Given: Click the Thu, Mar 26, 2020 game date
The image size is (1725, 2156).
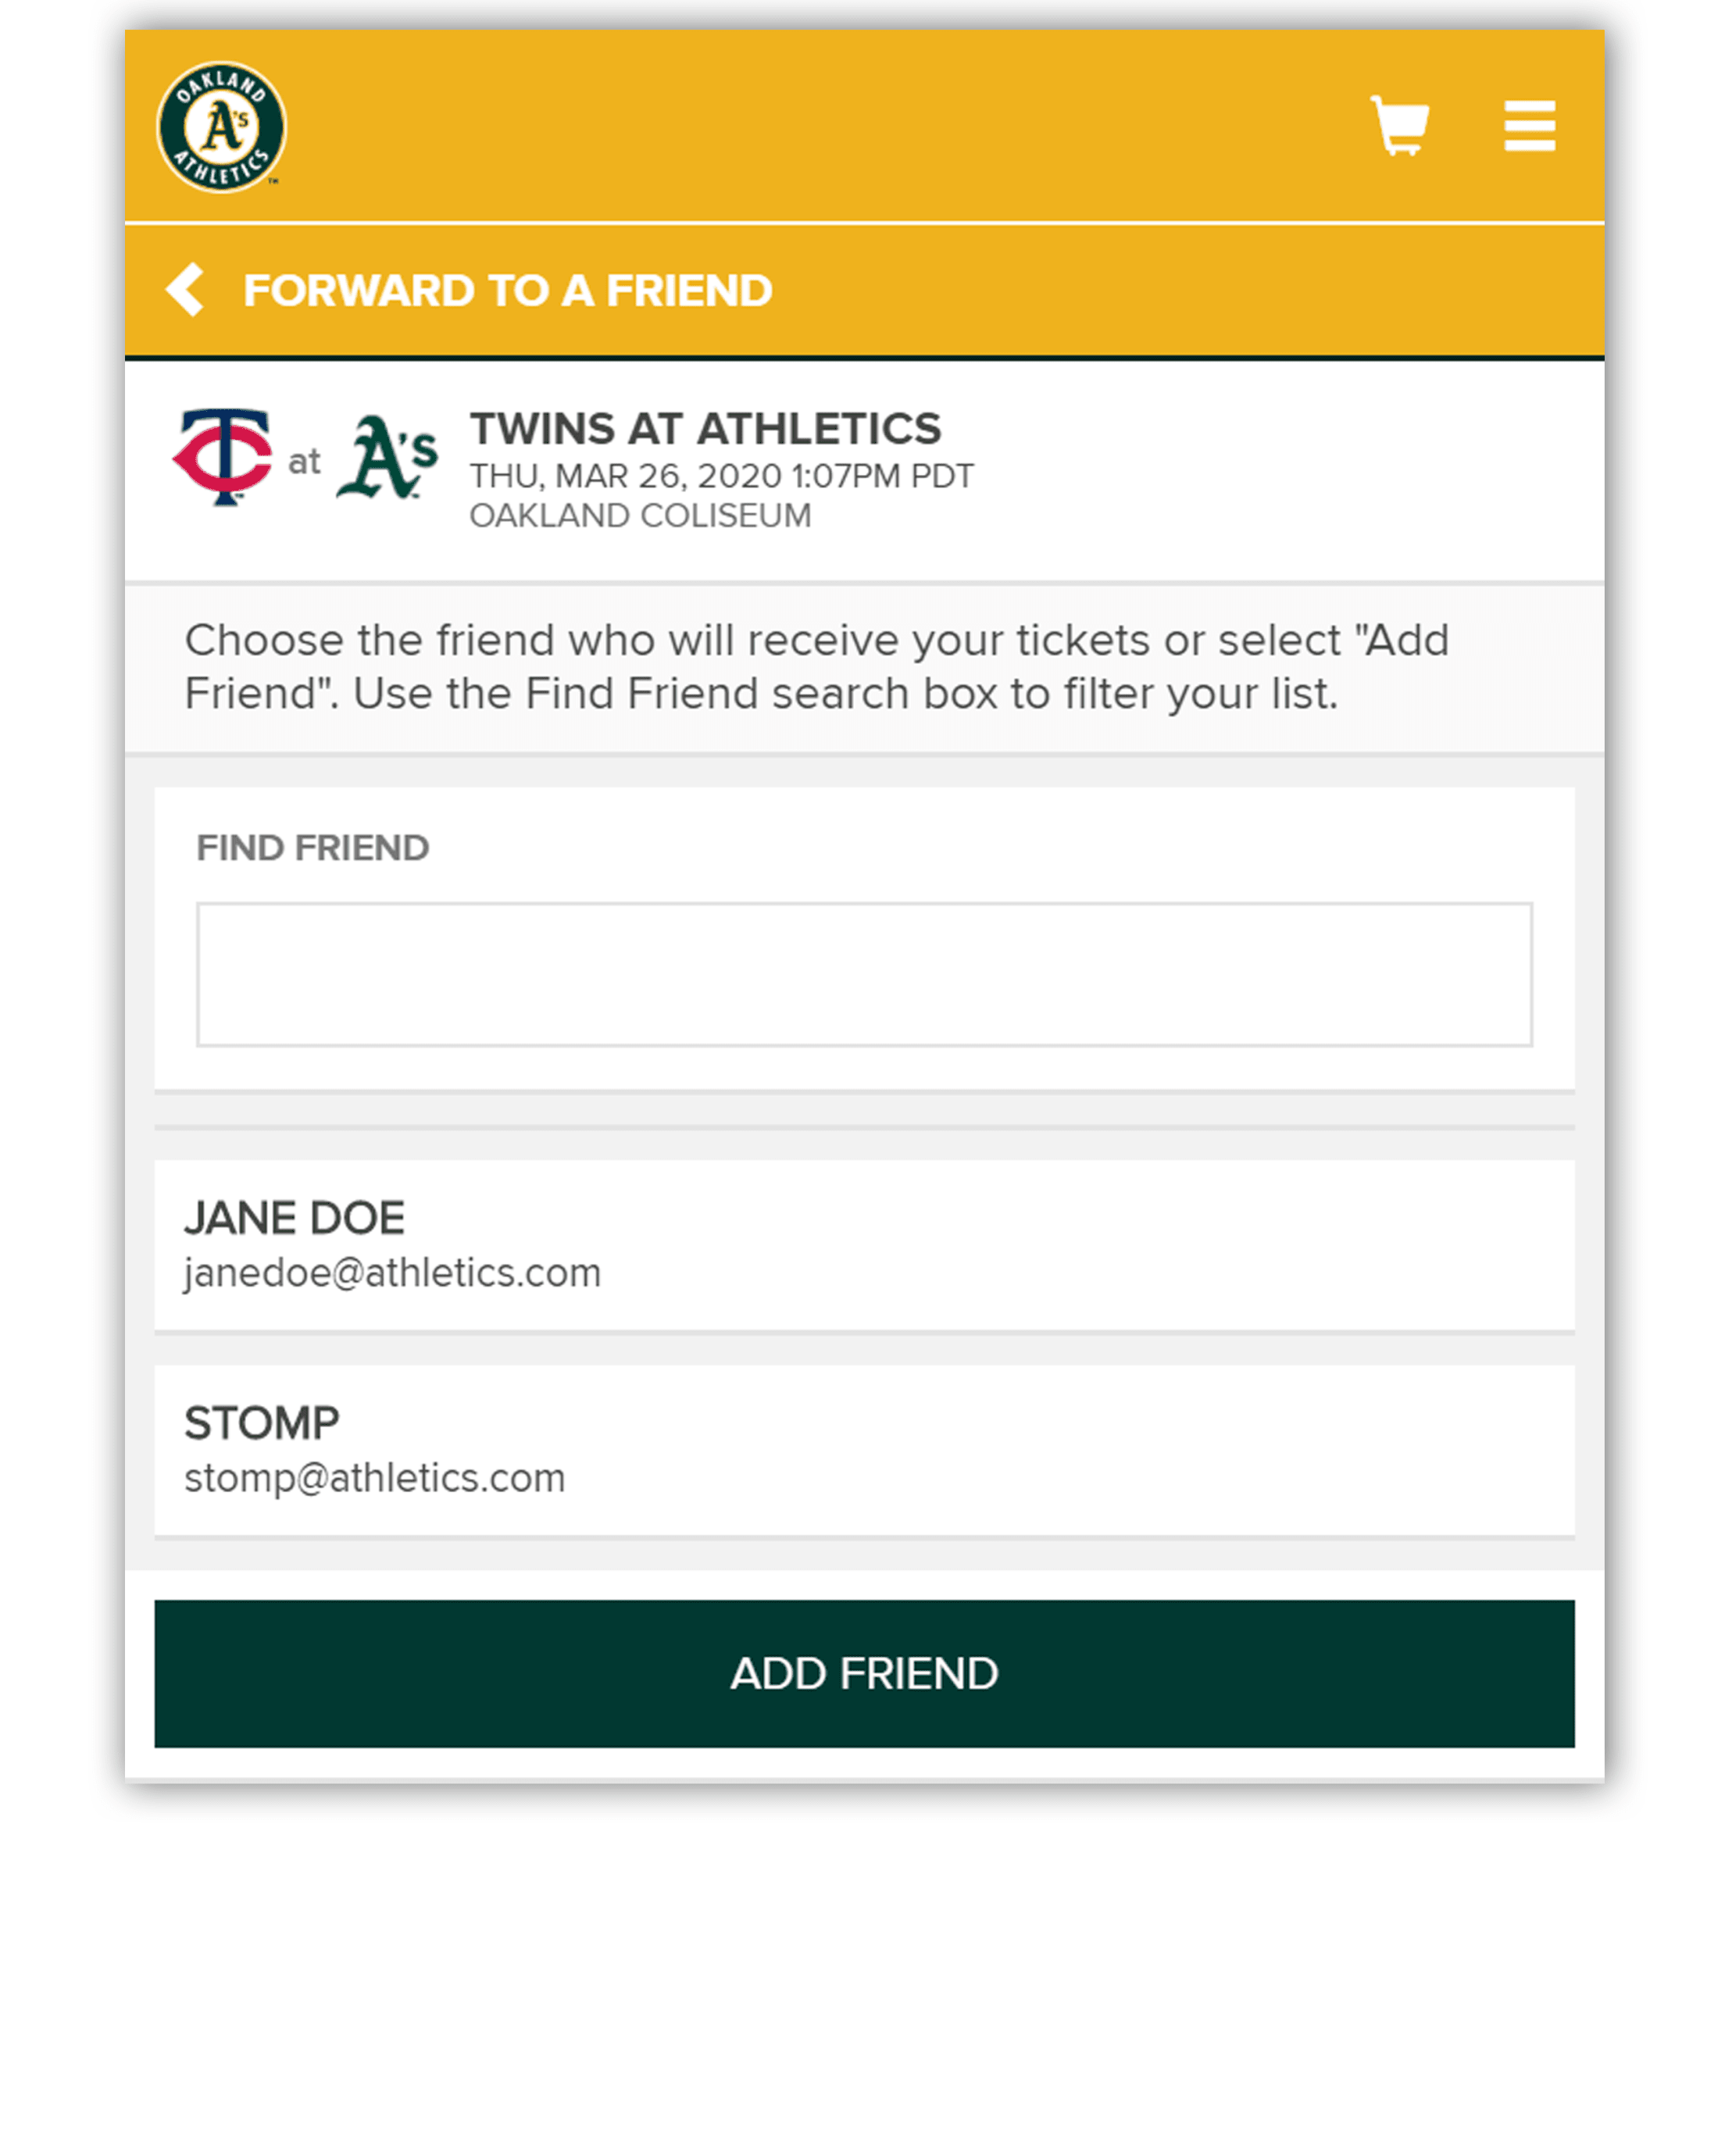Looking at the screenshot, I should click(721, 476).
